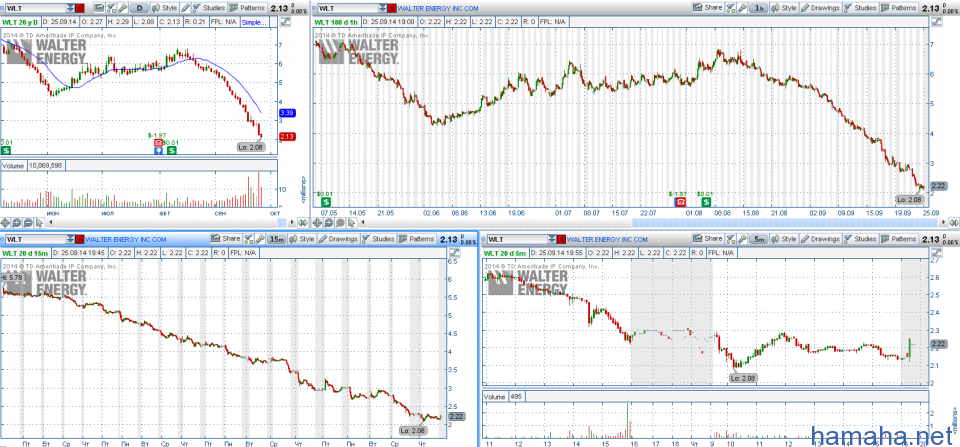Screen dimensions: 960x447
Task: Click right scroll arrow under daily chart
Action: click(x=291, y=222)
